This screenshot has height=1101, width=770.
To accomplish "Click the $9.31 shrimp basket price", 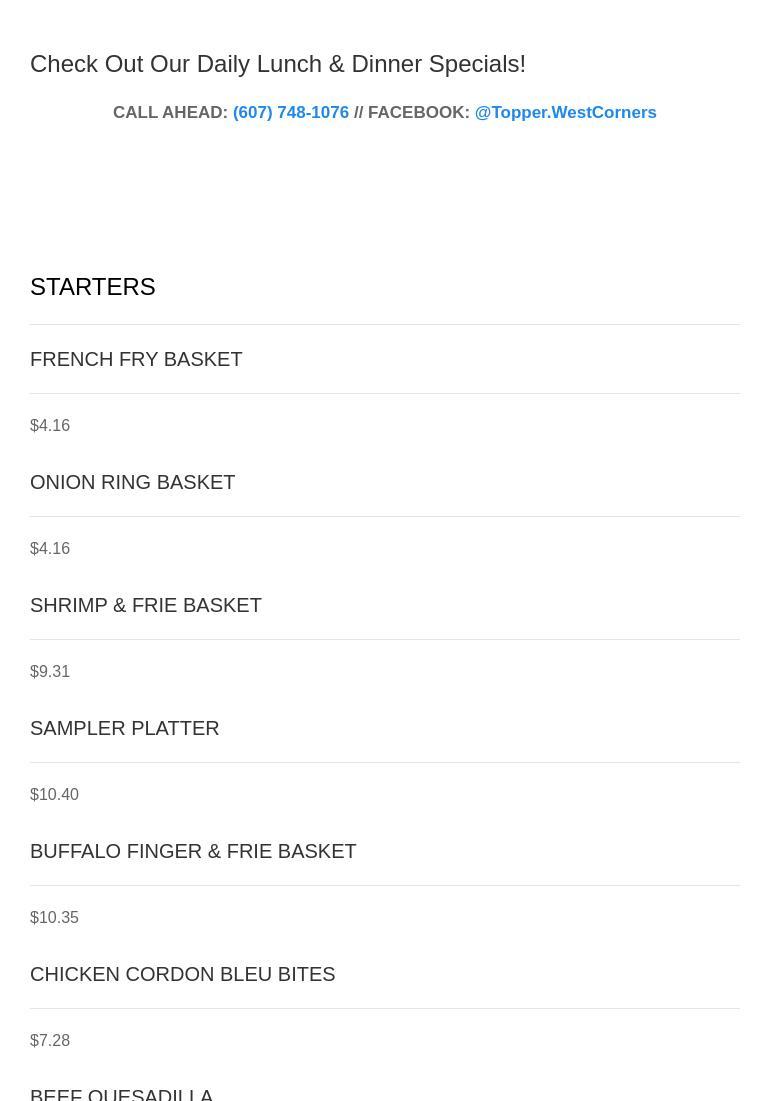I will 50,671.
